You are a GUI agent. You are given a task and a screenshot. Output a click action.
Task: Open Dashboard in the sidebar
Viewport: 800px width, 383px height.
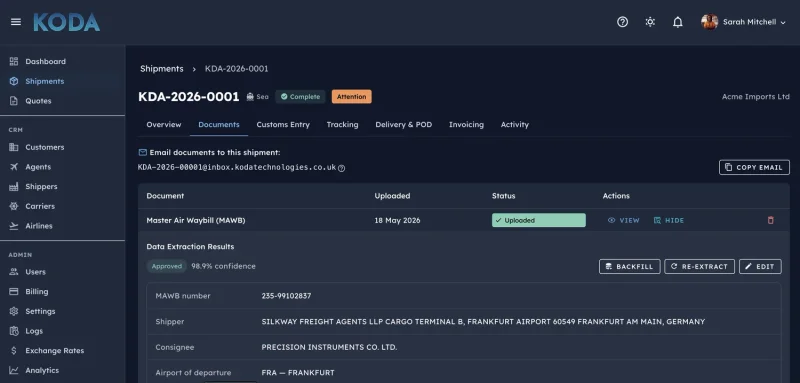coord(45,61)
